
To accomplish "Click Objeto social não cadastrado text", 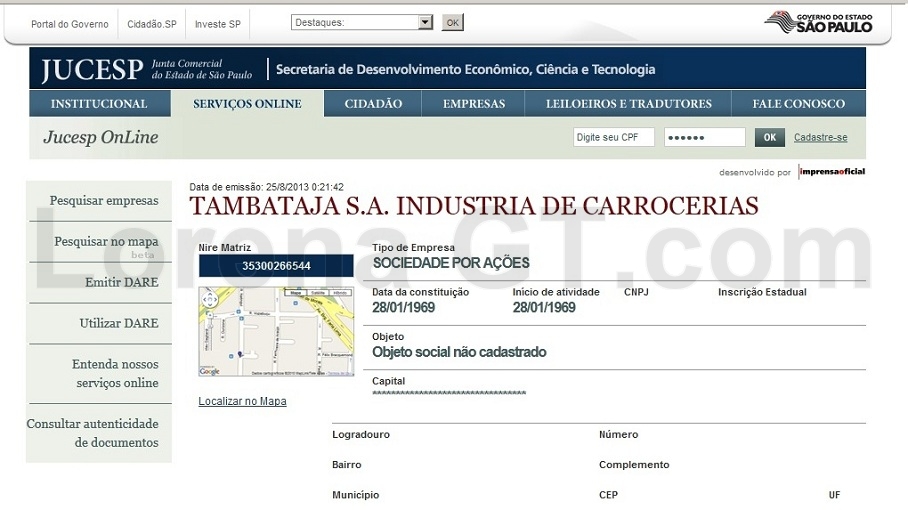I will [x=459, y=352].
